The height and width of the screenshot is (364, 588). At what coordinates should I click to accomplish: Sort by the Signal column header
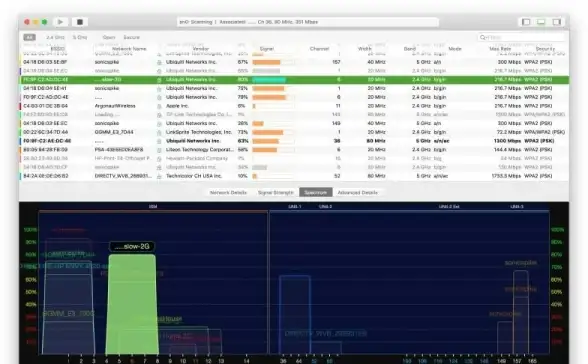[267, 49]
